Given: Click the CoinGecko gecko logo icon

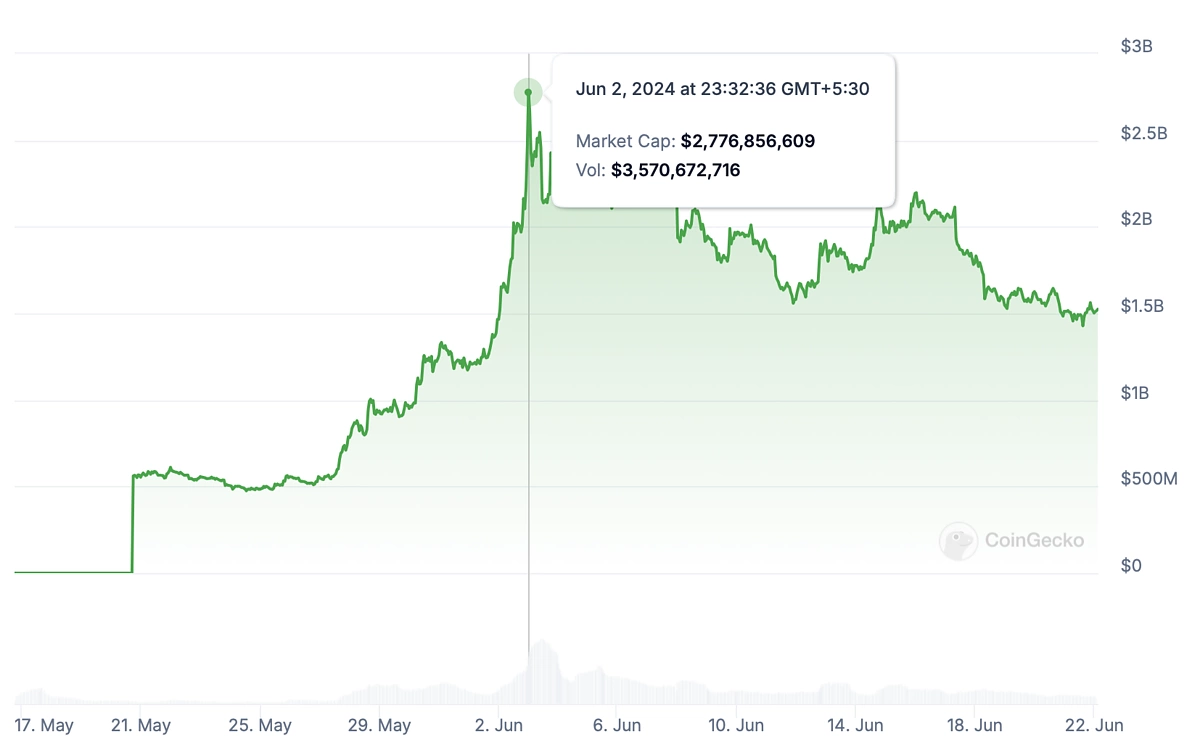Looking at the screenshot, I should coord(958,541).
